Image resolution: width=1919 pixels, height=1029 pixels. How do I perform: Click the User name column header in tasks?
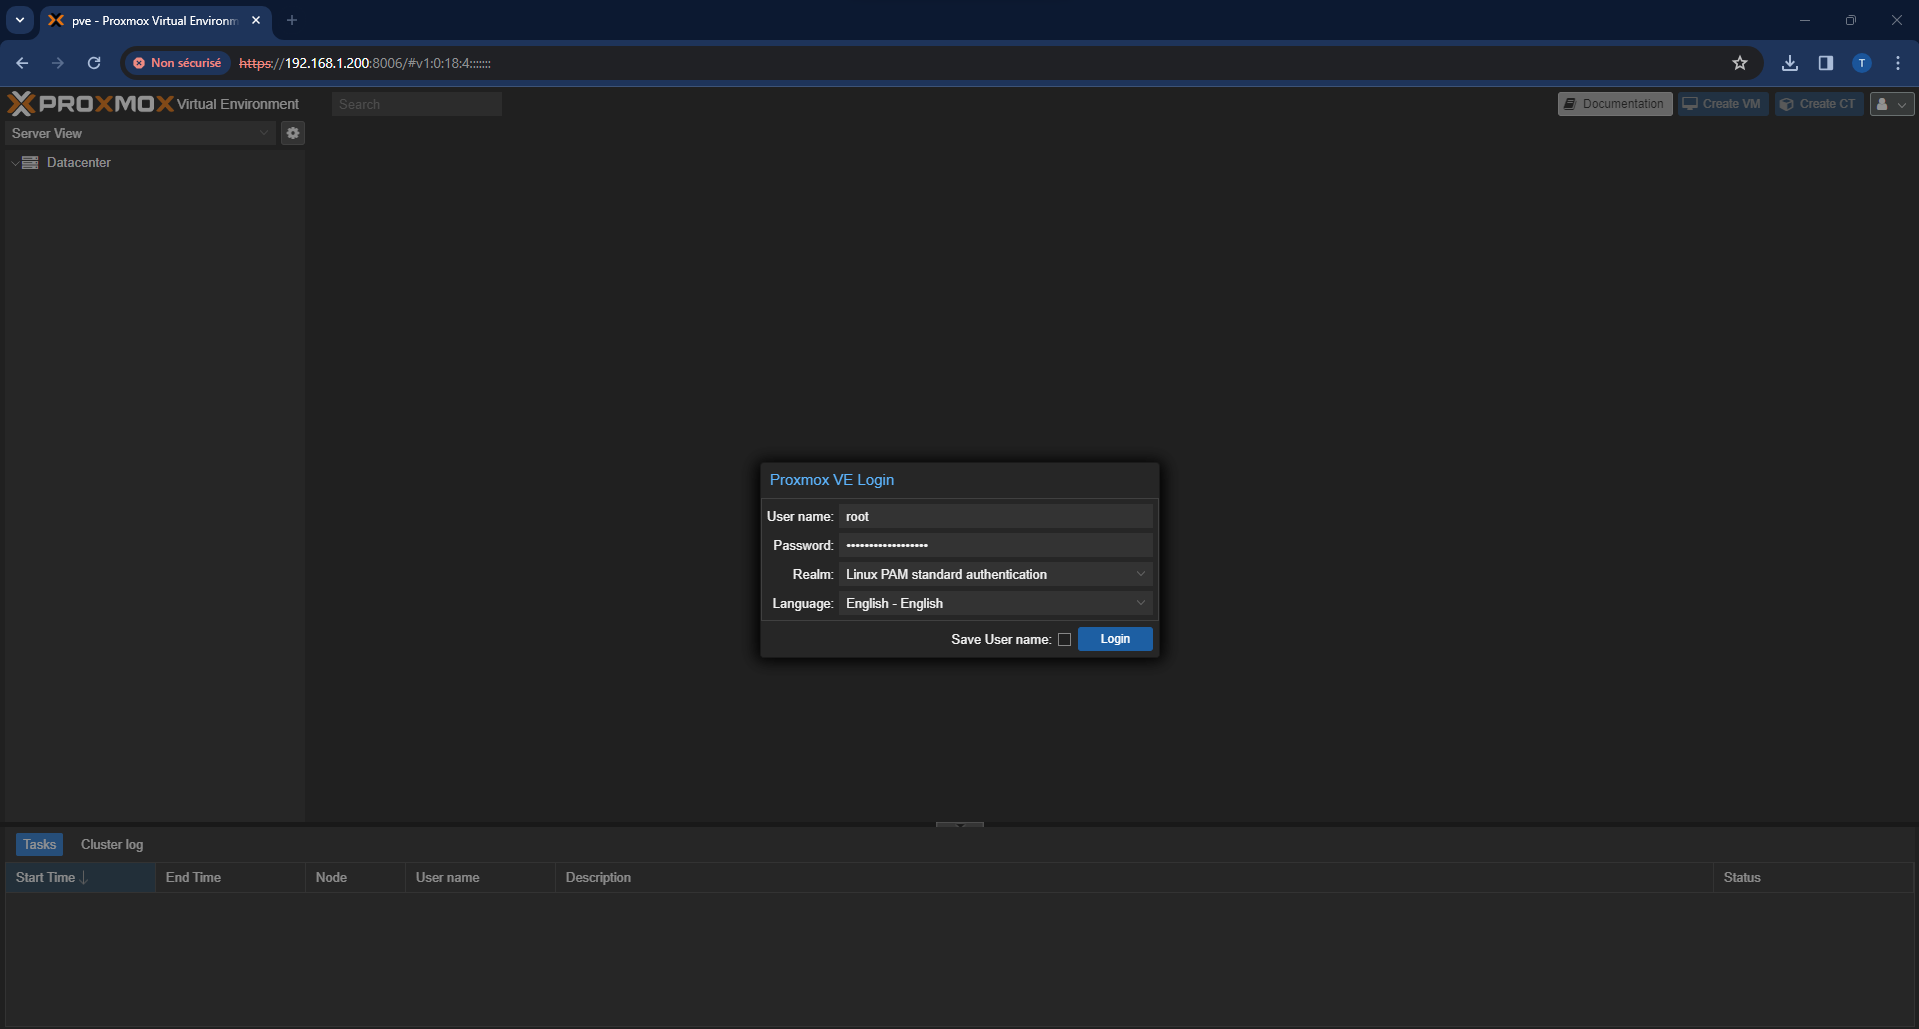[x=480, y=877]
